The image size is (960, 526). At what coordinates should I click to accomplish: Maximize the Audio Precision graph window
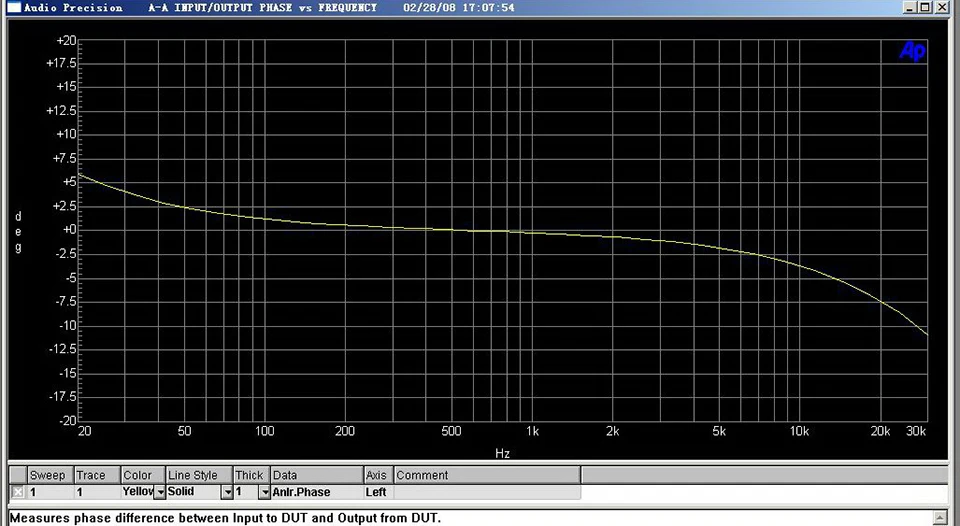click(x=925, y=7)
